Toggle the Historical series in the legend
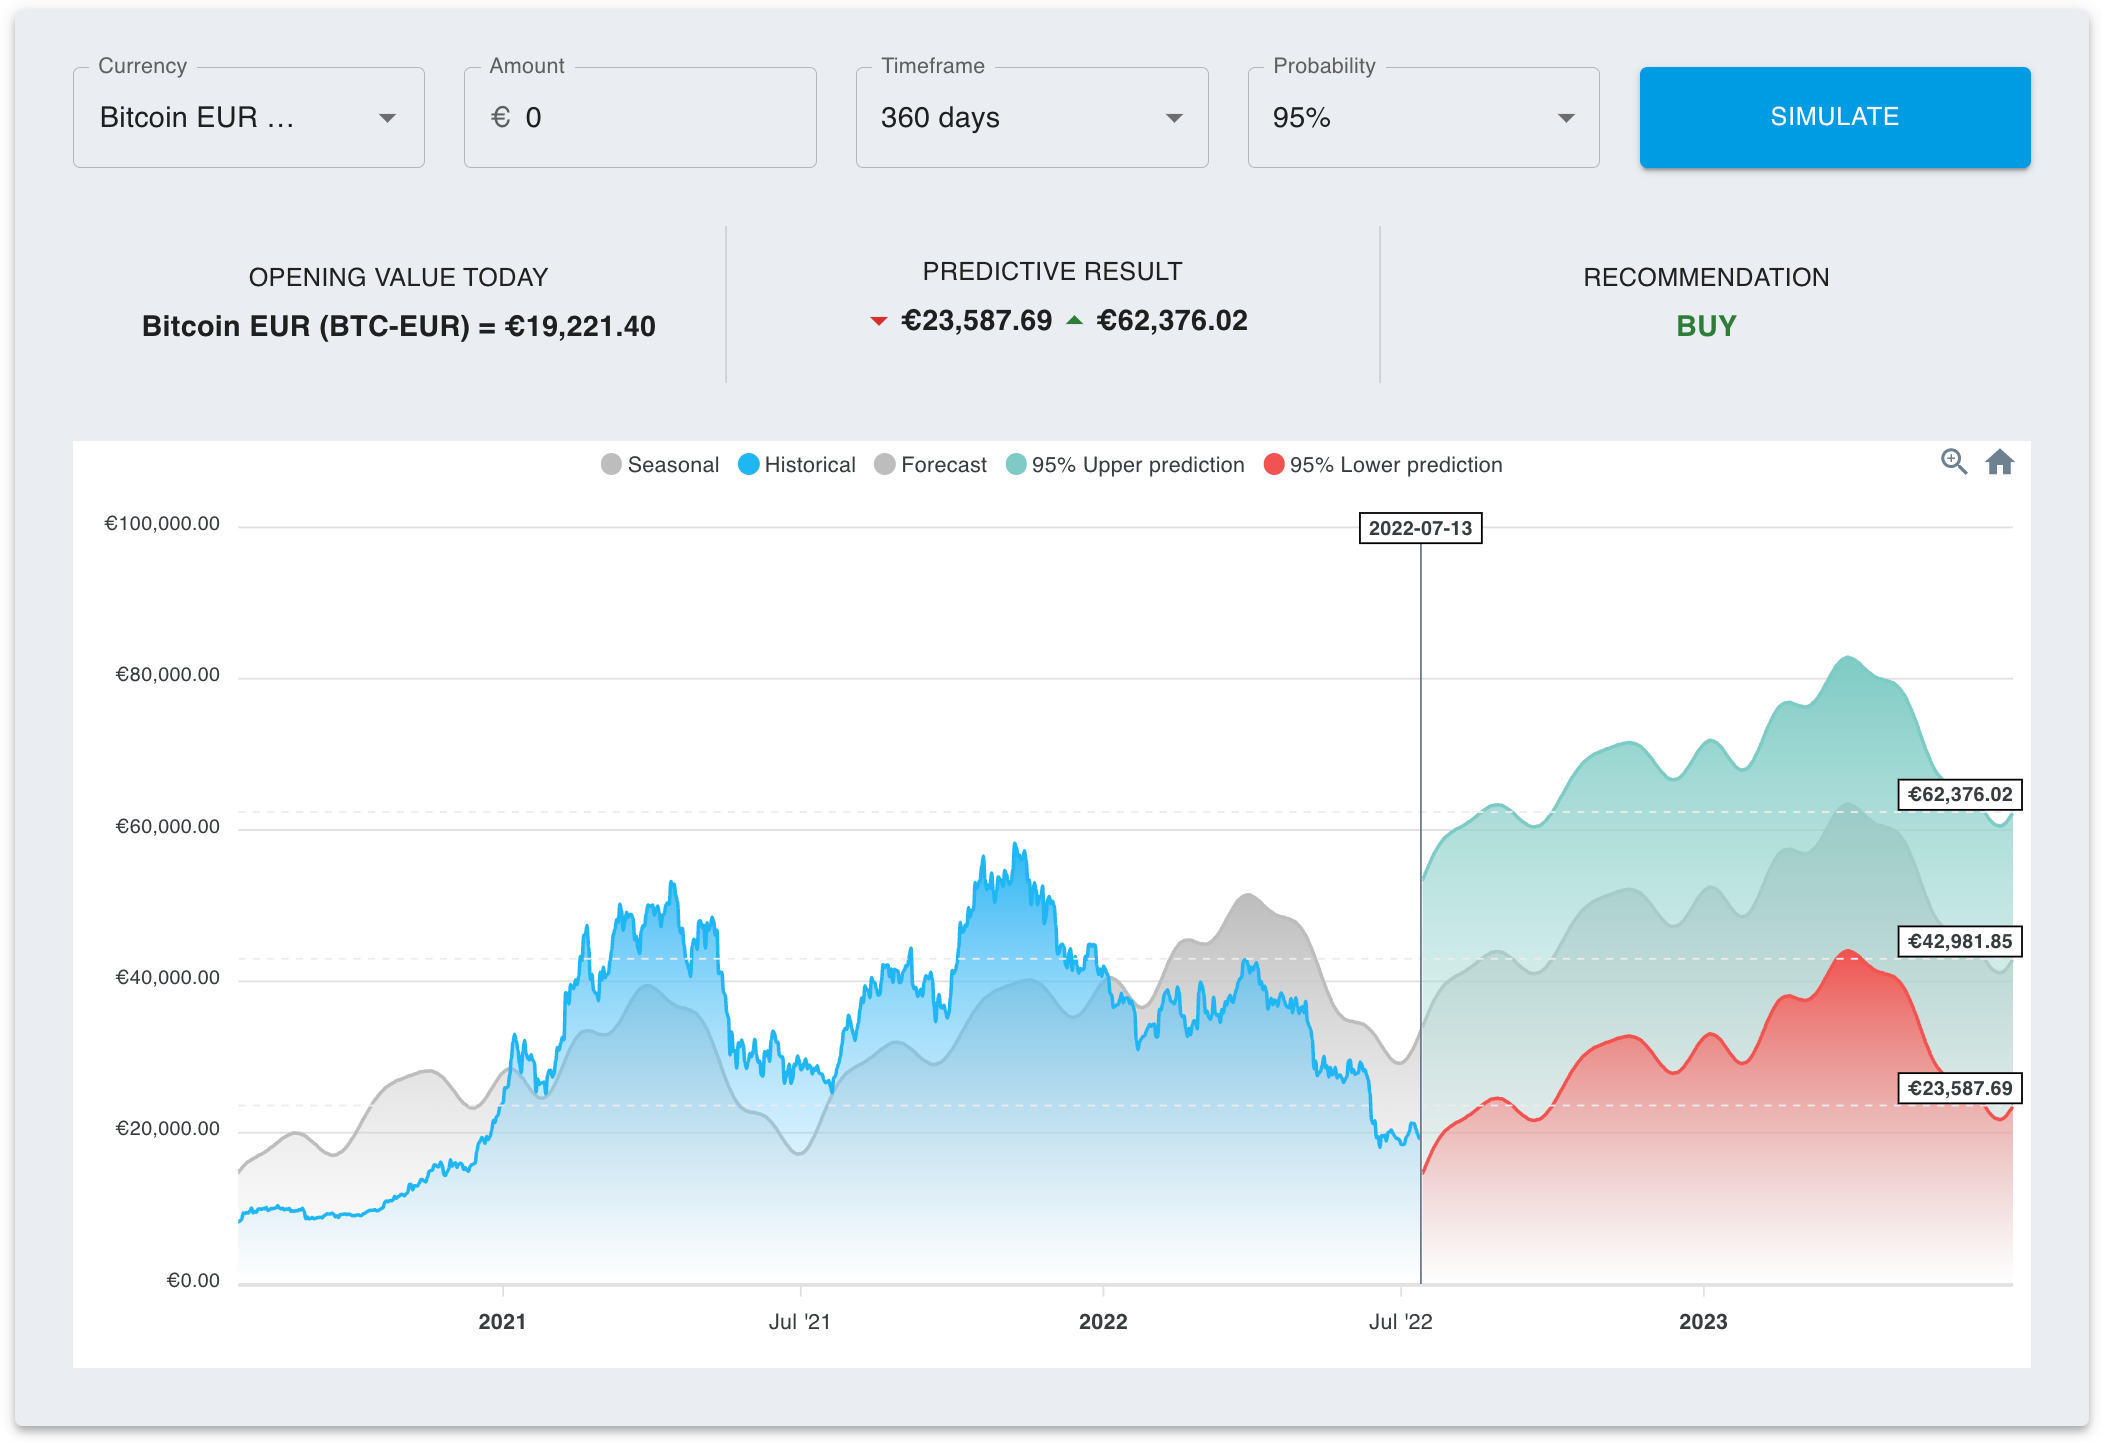Viewport: 2102px width, 1442px height. (x=797, y=465)
